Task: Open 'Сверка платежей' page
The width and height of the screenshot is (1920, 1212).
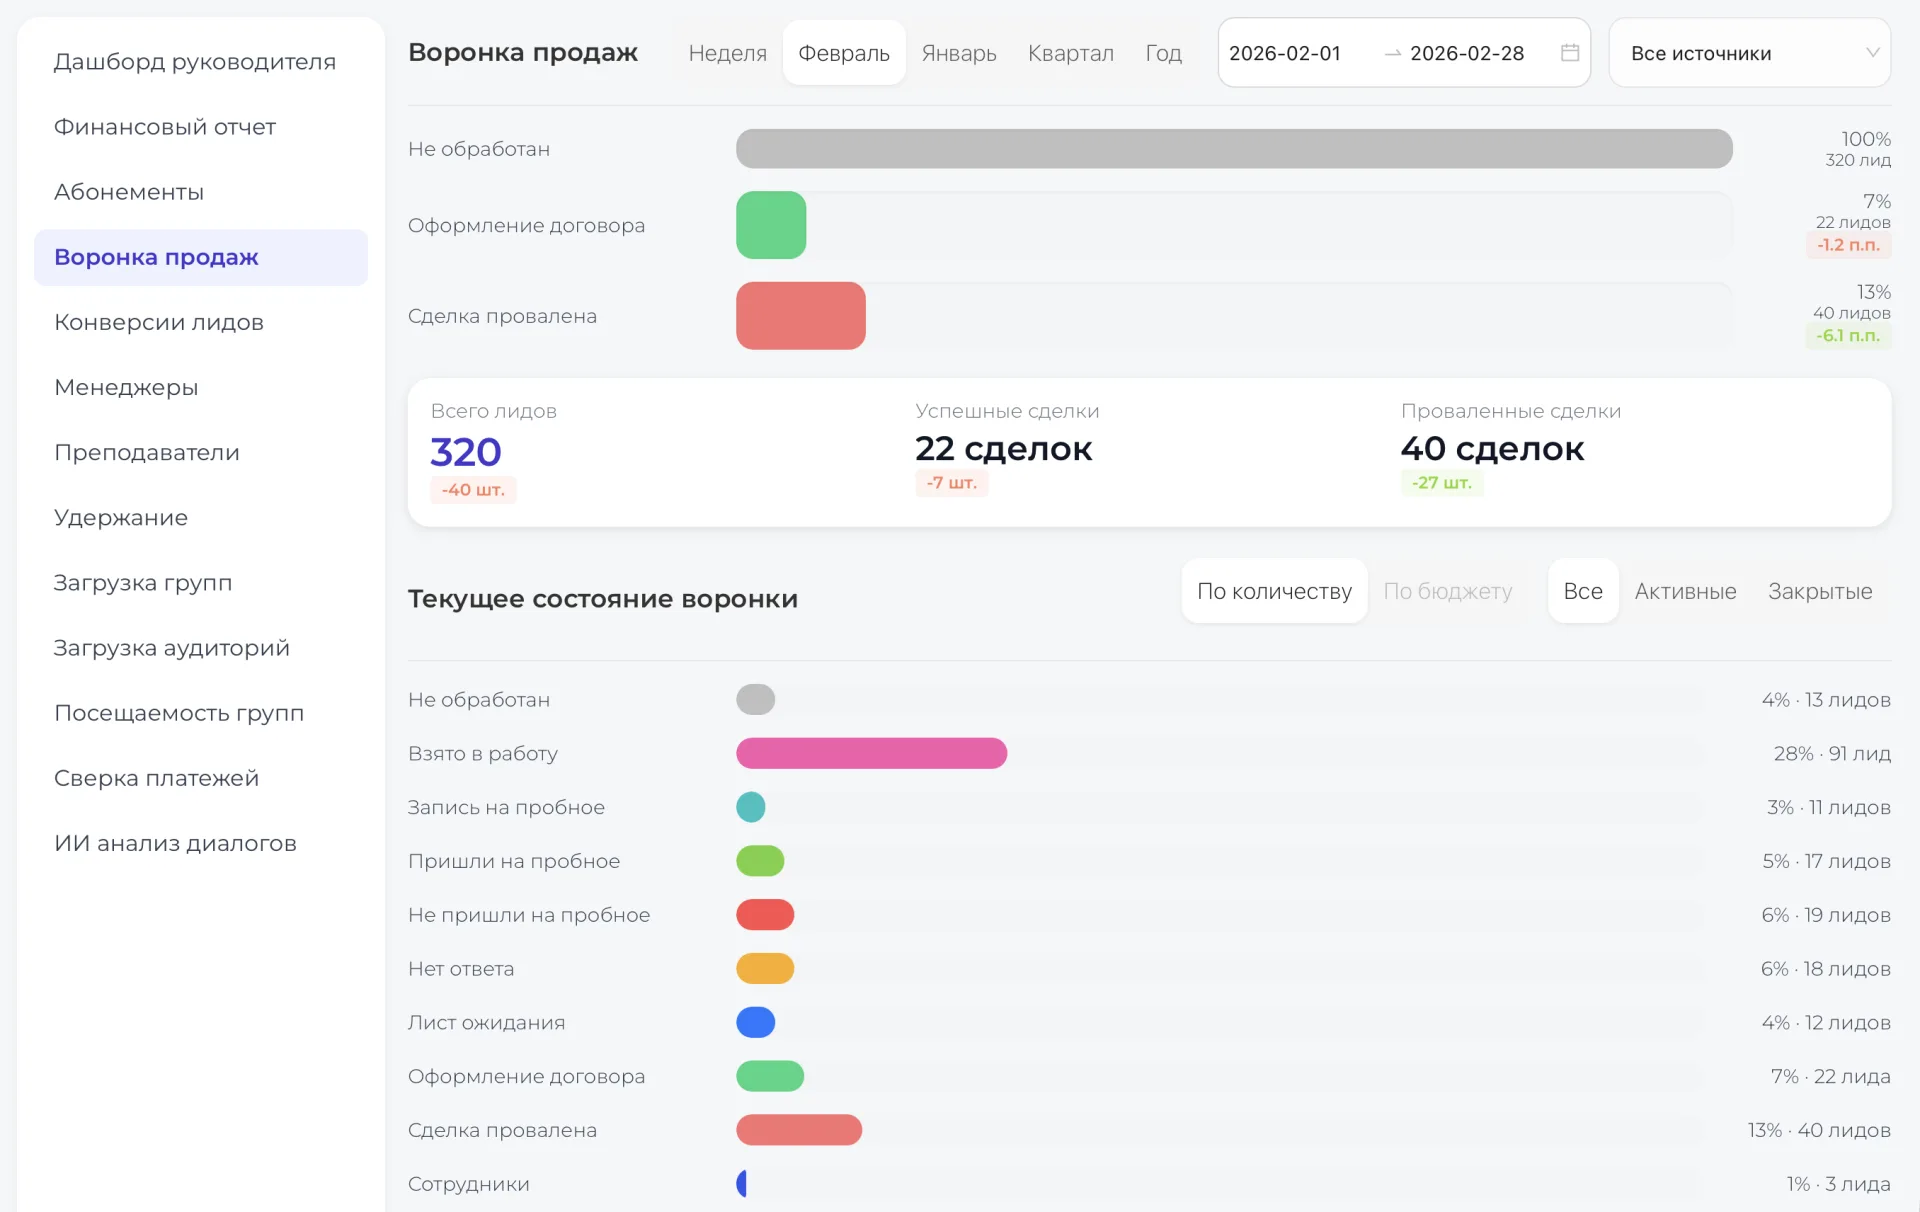Action: (201, 778)
